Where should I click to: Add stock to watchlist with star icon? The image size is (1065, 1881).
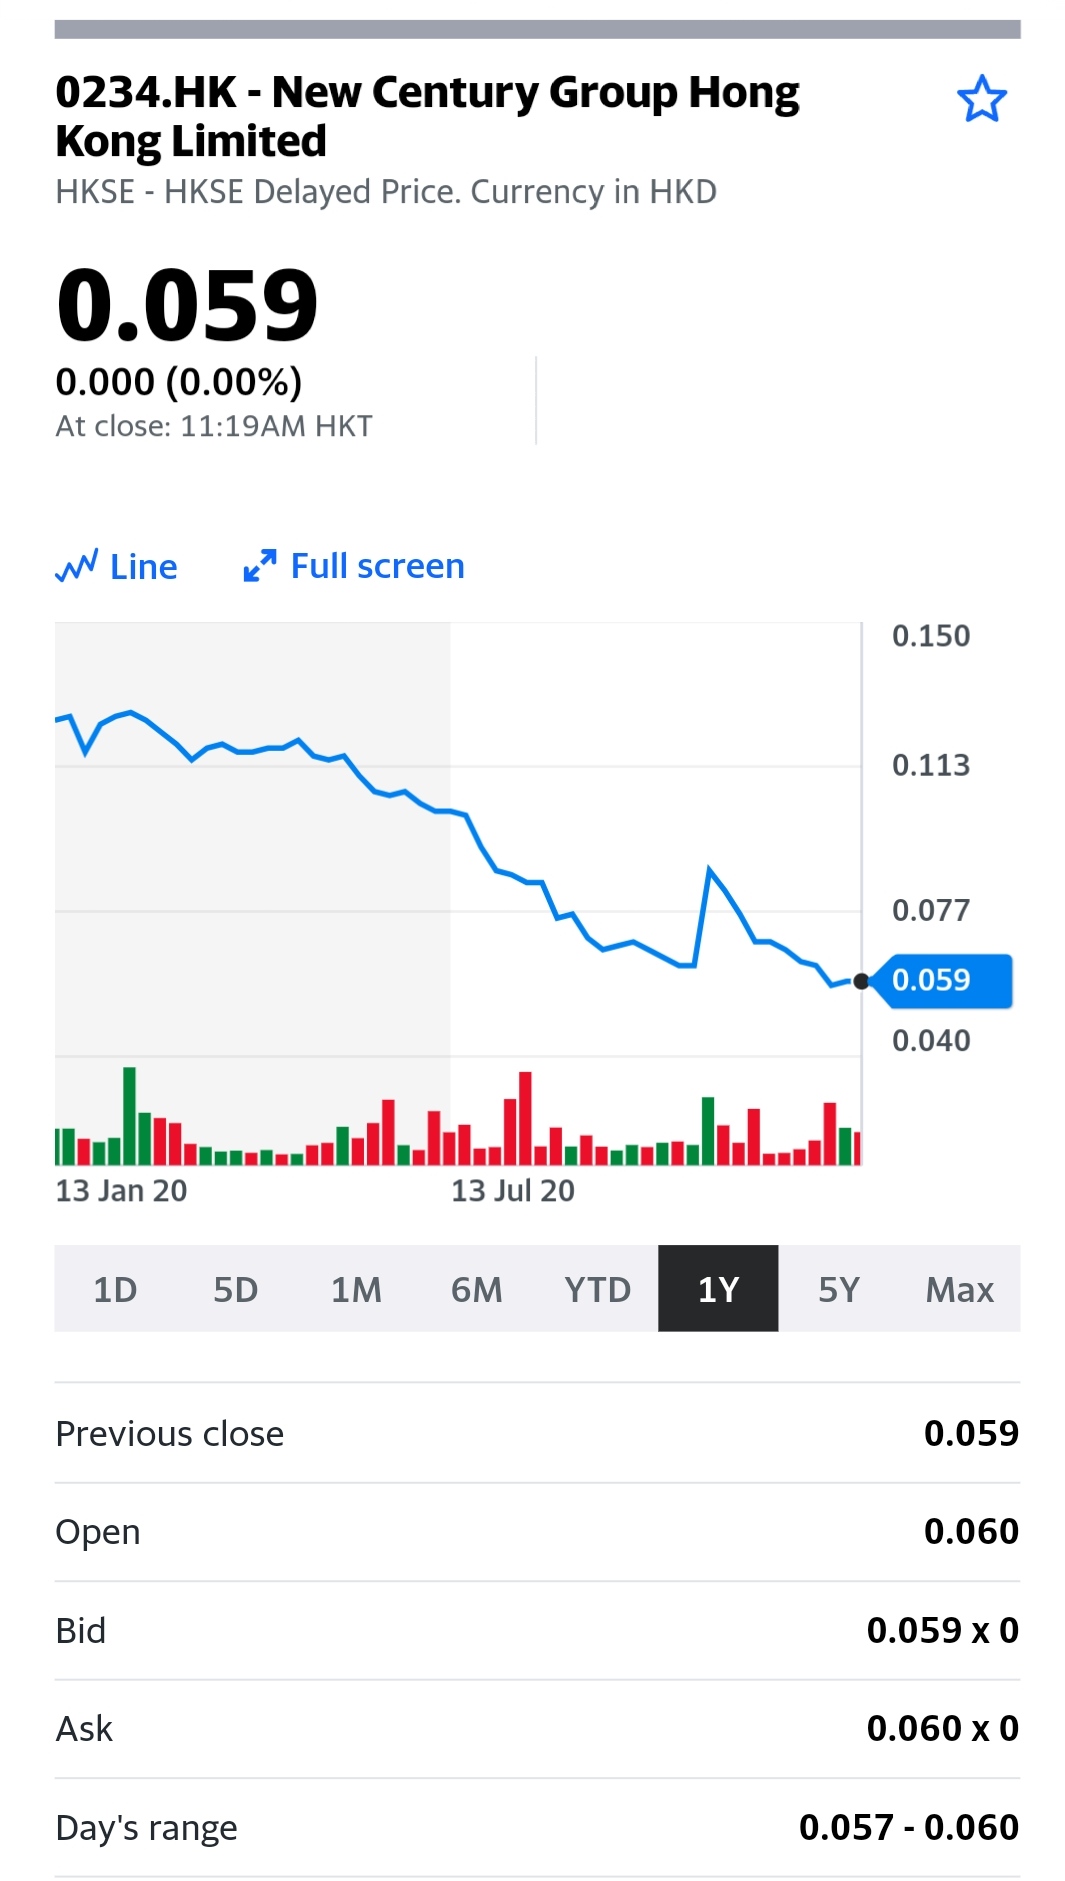pos(981,99)
